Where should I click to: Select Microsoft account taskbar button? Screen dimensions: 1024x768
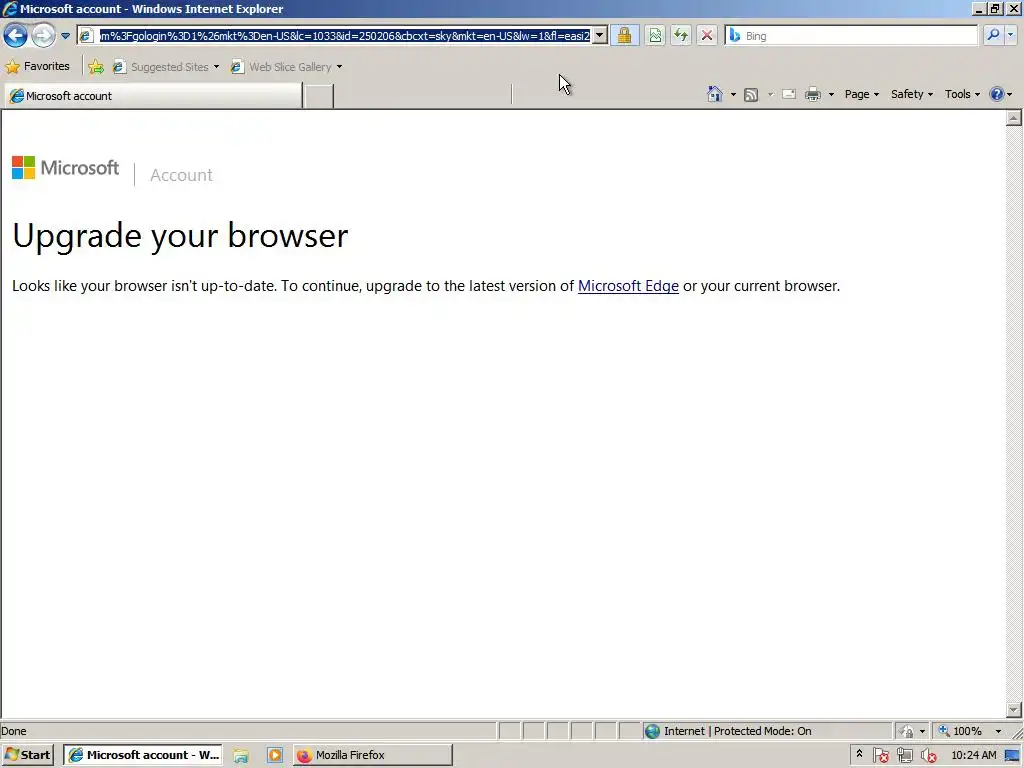(143, 755)
